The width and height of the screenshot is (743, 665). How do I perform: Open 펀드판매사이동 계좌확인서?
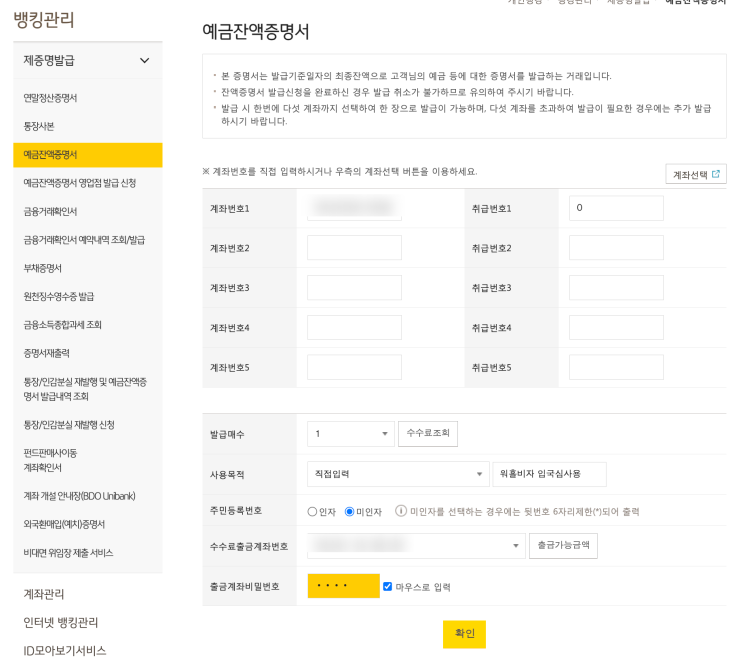point(50,460)
